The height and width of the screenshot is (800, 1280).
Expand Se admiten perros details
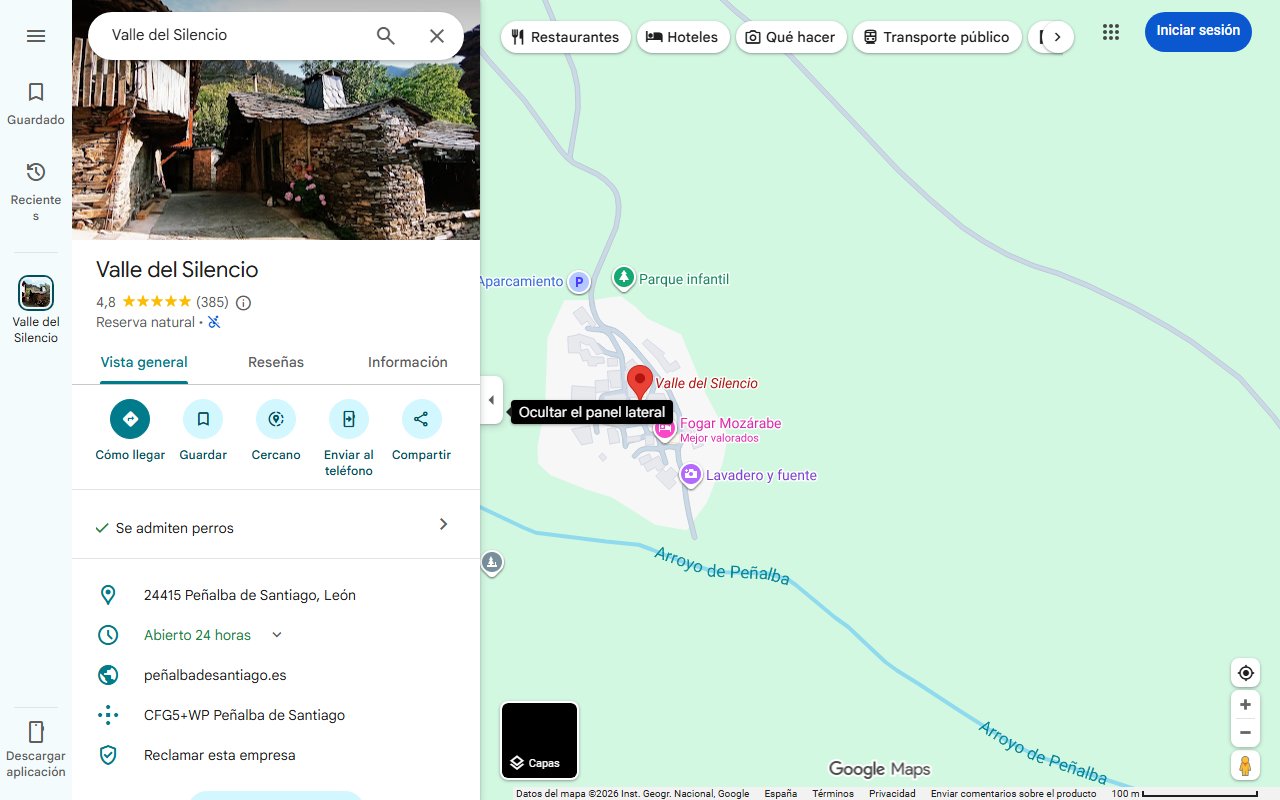(443, 525)
